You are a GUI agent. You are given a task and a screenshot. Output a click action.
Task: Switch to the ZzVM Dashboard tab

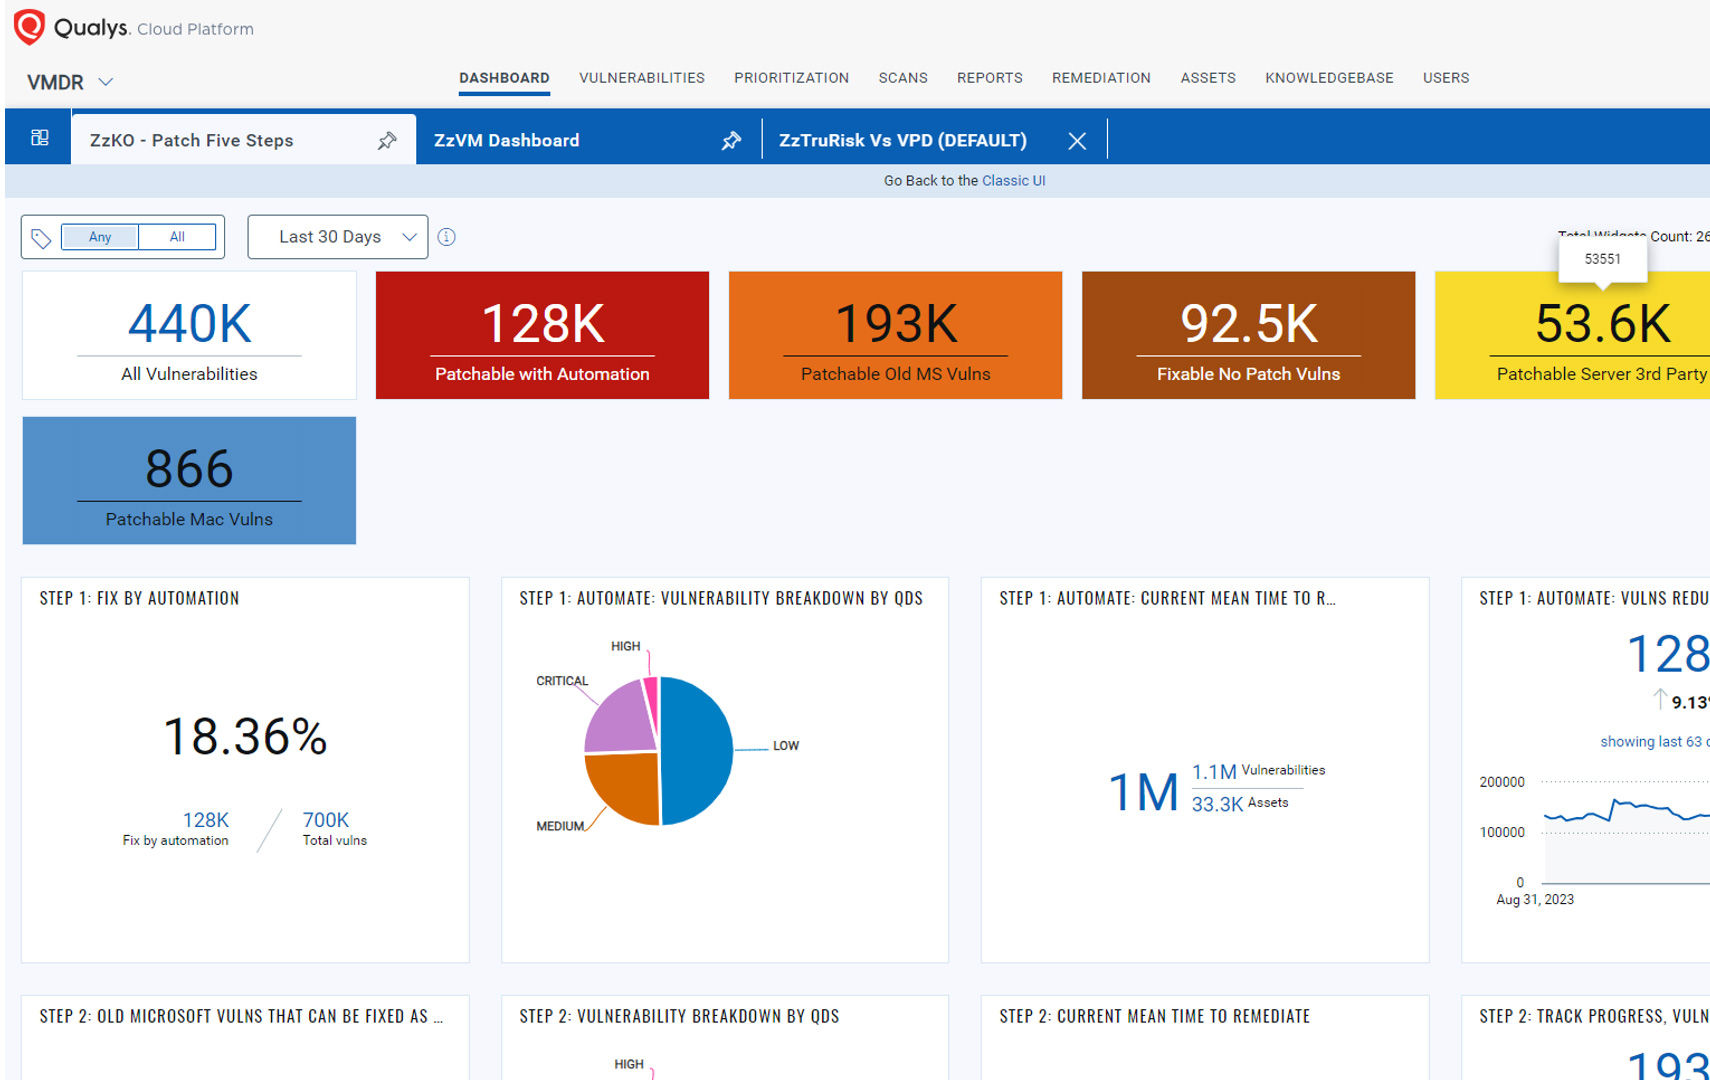pyautogui.click(x=507, y=141)
